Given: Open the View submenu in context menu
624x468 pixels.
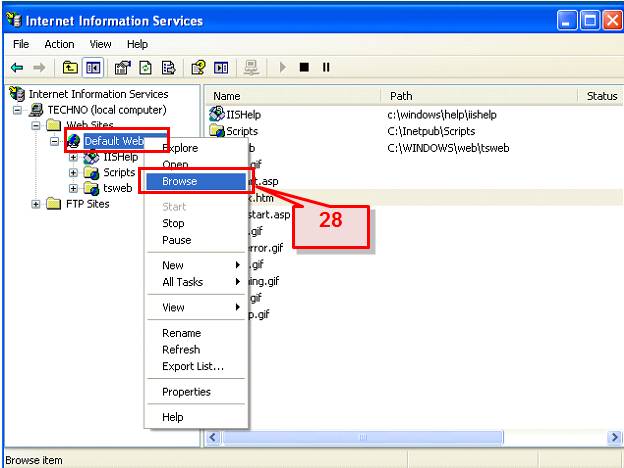Looking at the screenshot, I should click(x=196, y=307).
